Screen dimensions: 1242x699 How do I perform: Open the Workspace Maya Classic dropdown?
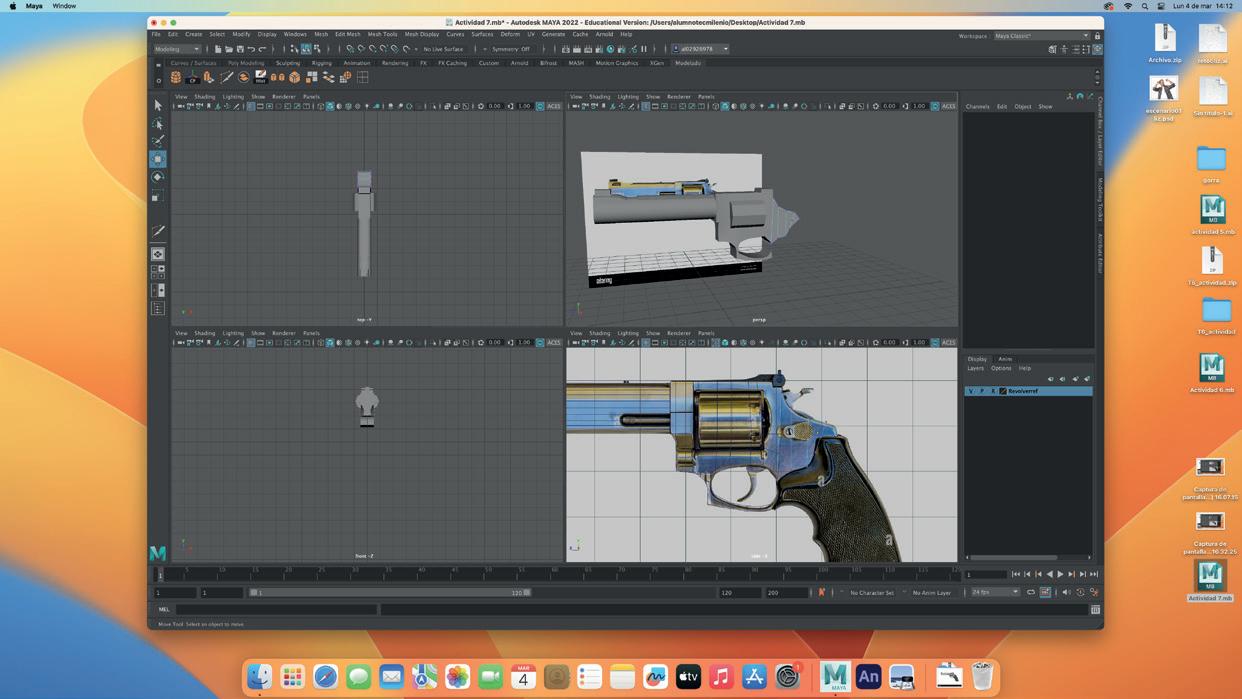click(1041, 36)
